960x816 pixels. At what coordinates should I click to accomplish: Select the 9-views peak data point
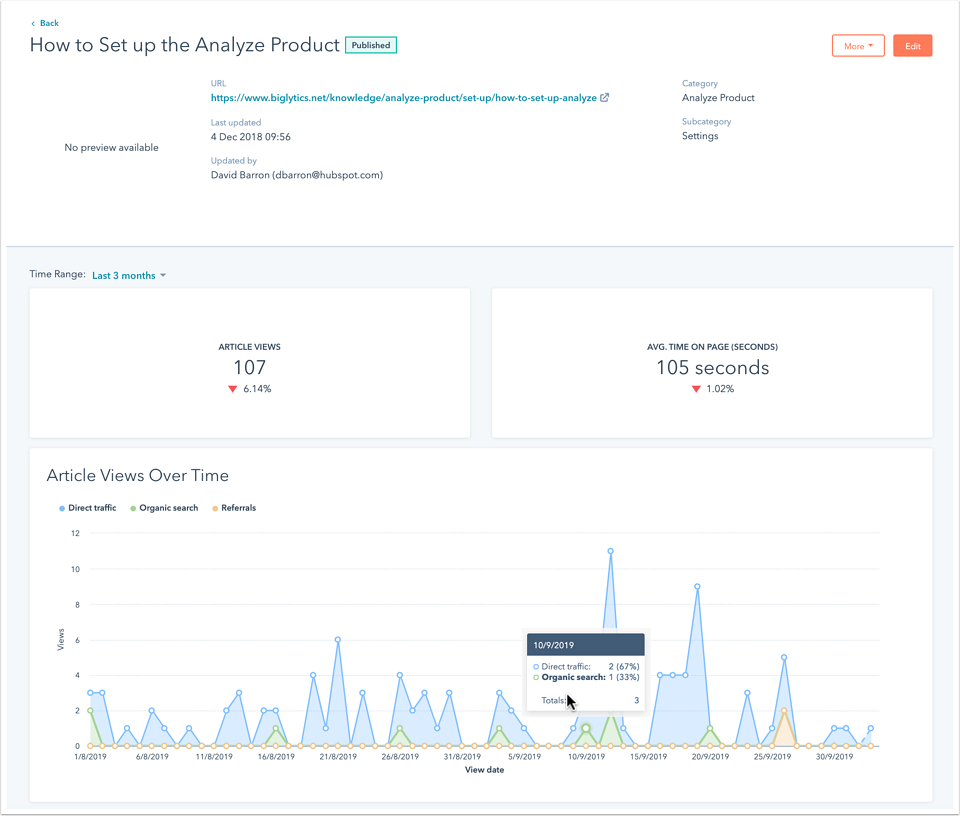(697, 587)
